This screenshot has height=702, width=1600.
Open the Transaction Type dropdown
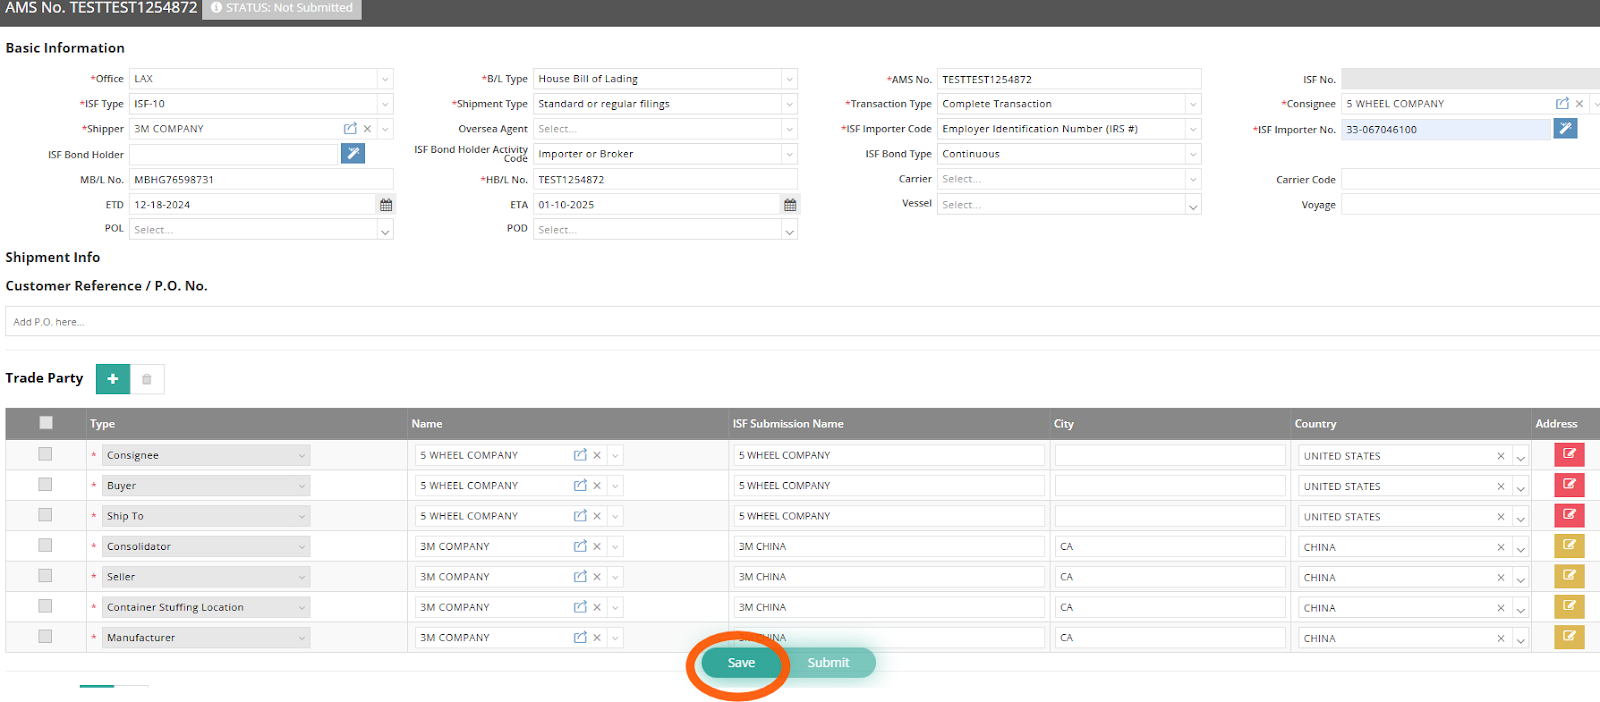(1192, 104)
